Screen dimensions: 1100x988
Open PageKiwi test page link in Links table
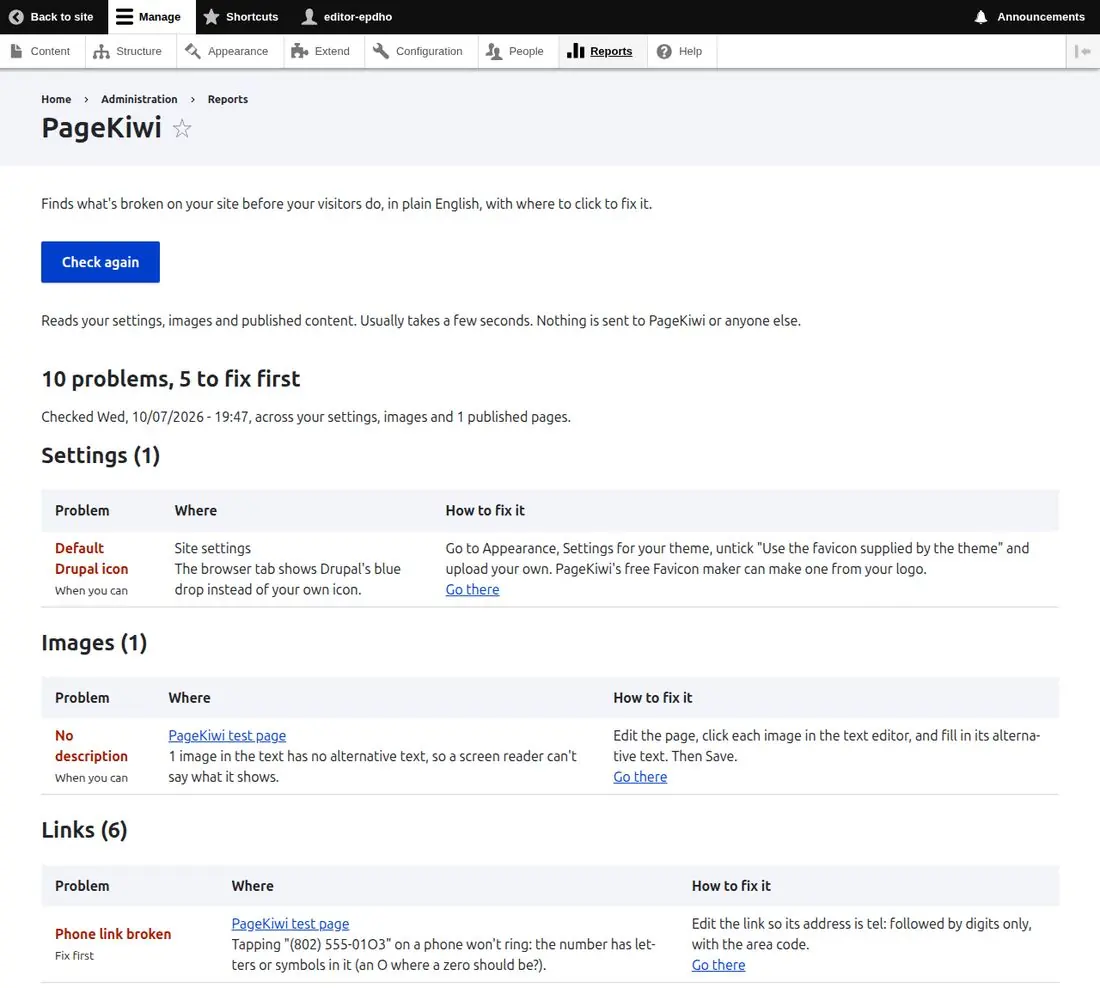click(x=290, y=923)
